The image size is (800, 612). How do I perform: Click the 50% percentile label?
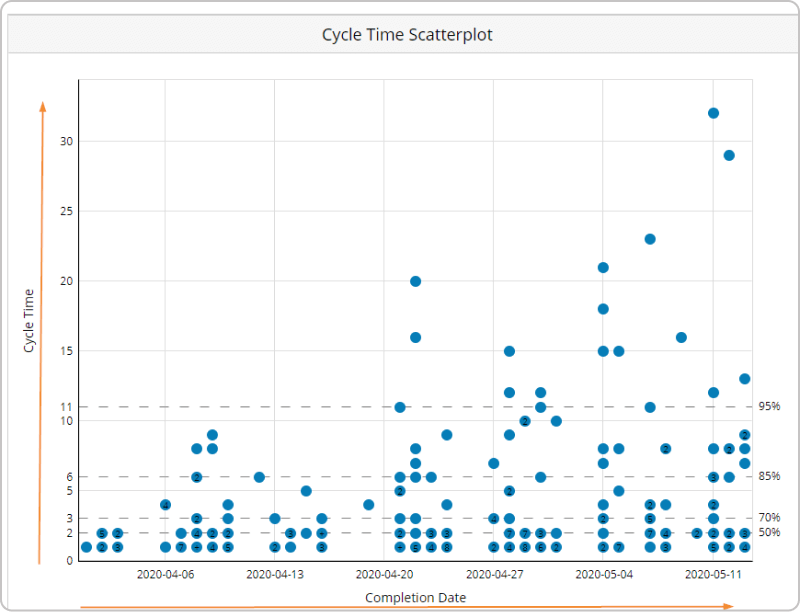click(x=769, y=532)
